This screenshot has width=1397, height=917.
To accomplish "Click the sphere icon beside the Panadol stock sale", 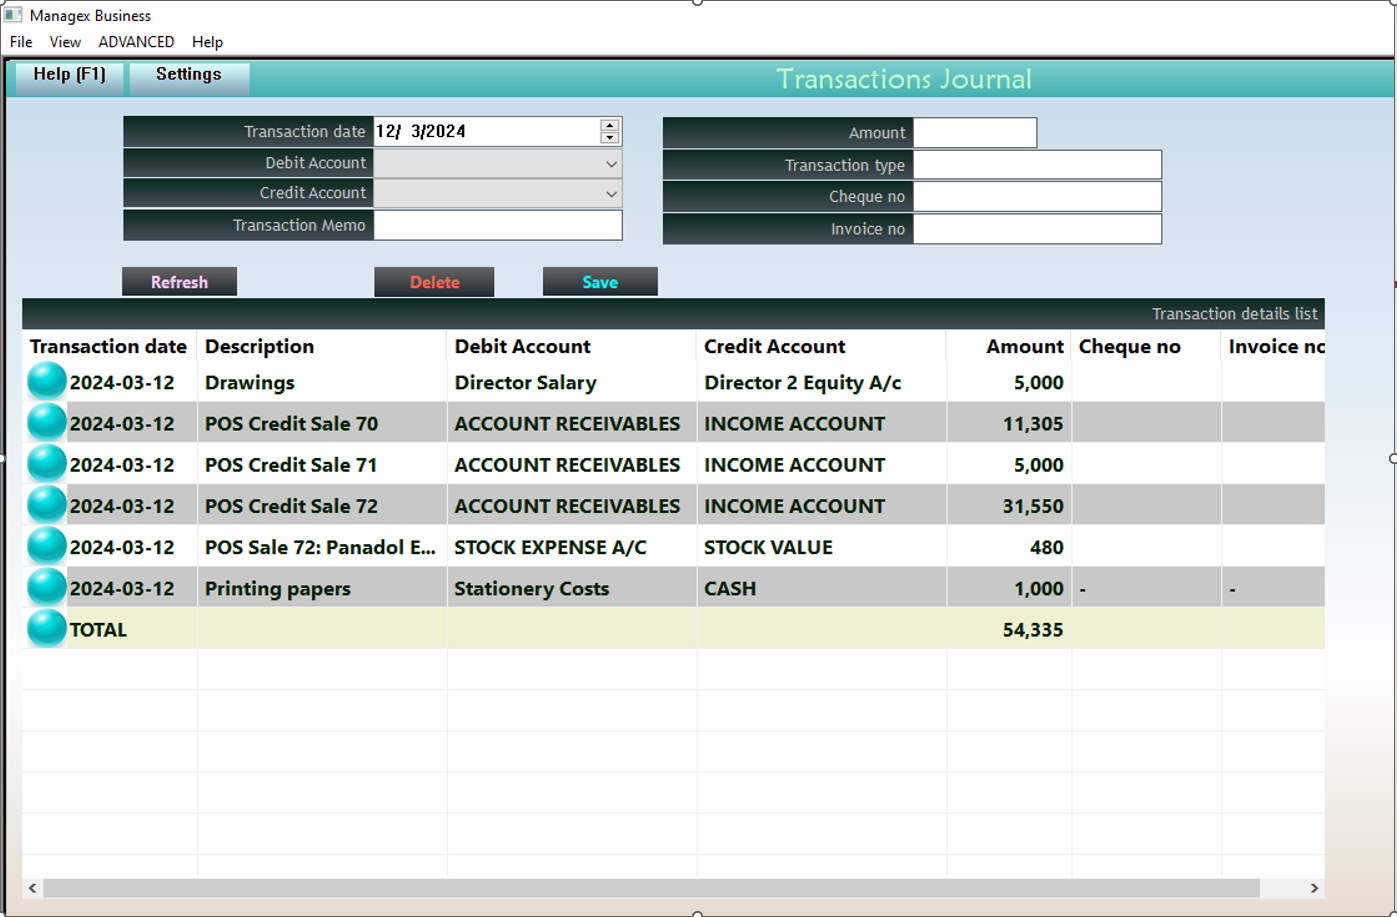I will point(45,546).
